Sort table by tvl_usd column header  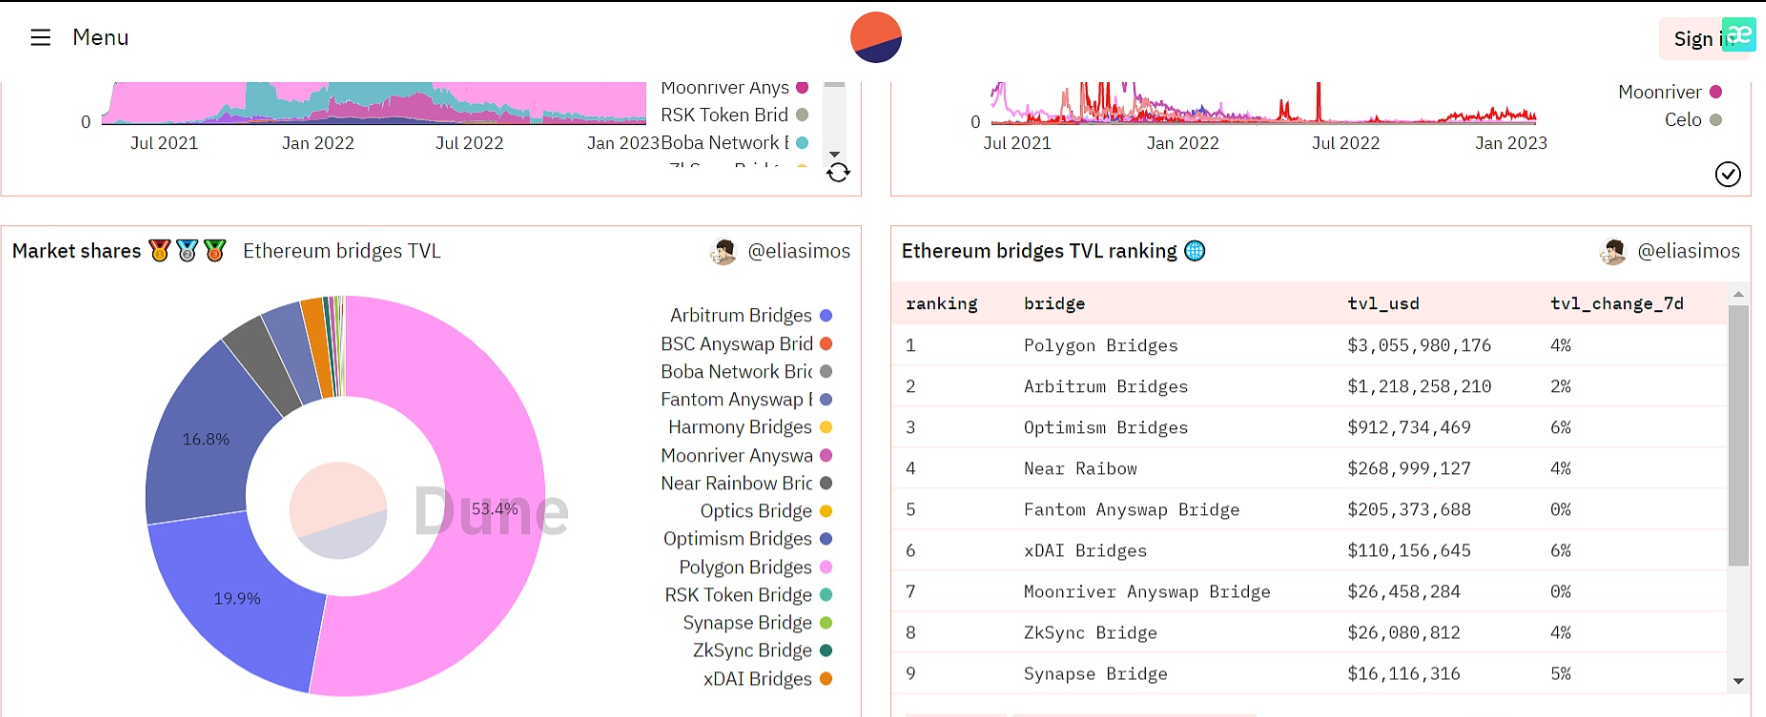coord(1383,304)
